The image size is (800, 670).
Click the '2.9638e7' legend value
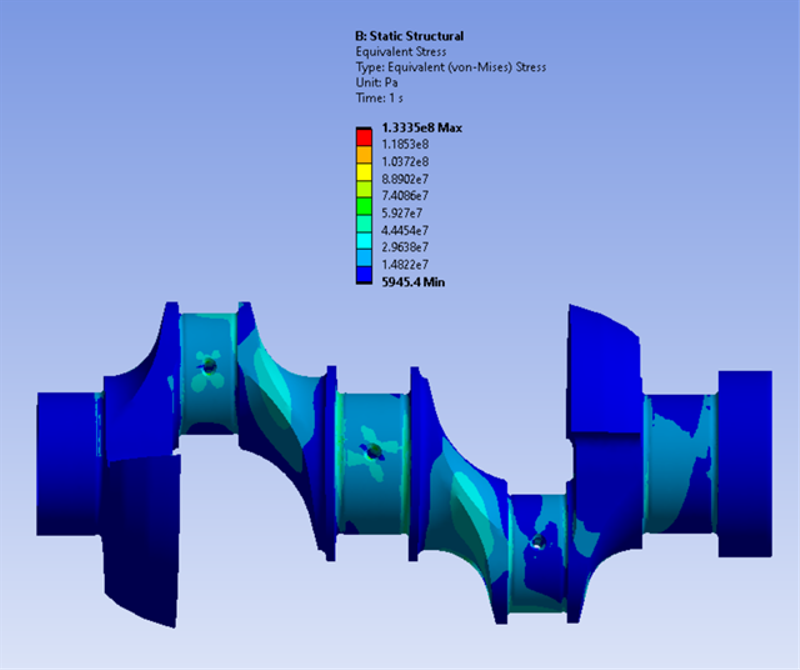point(405,247)
